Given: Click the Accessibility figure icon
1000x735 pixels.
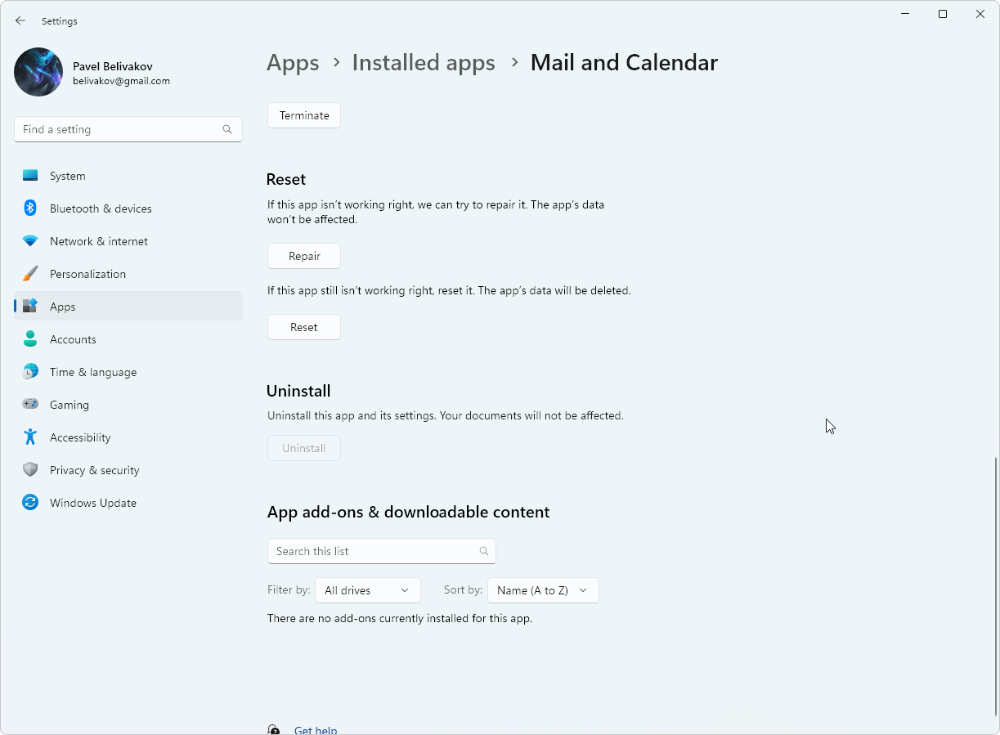Looking at the screenshot, I should 30,436.
